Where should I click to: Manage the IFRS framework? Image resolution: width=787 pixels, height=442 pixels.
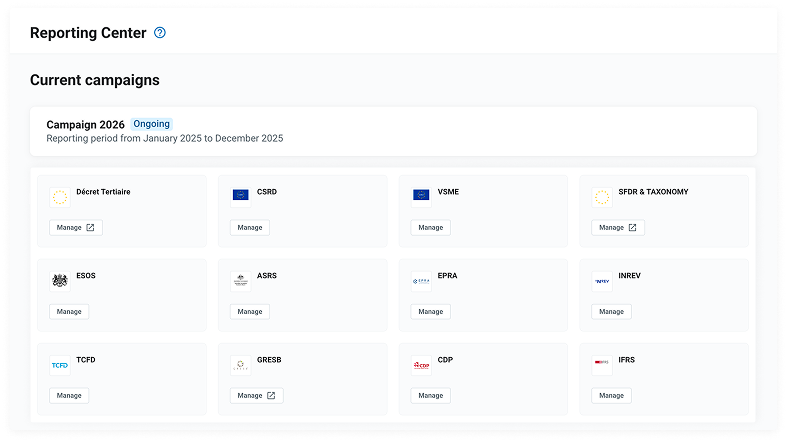611,395
